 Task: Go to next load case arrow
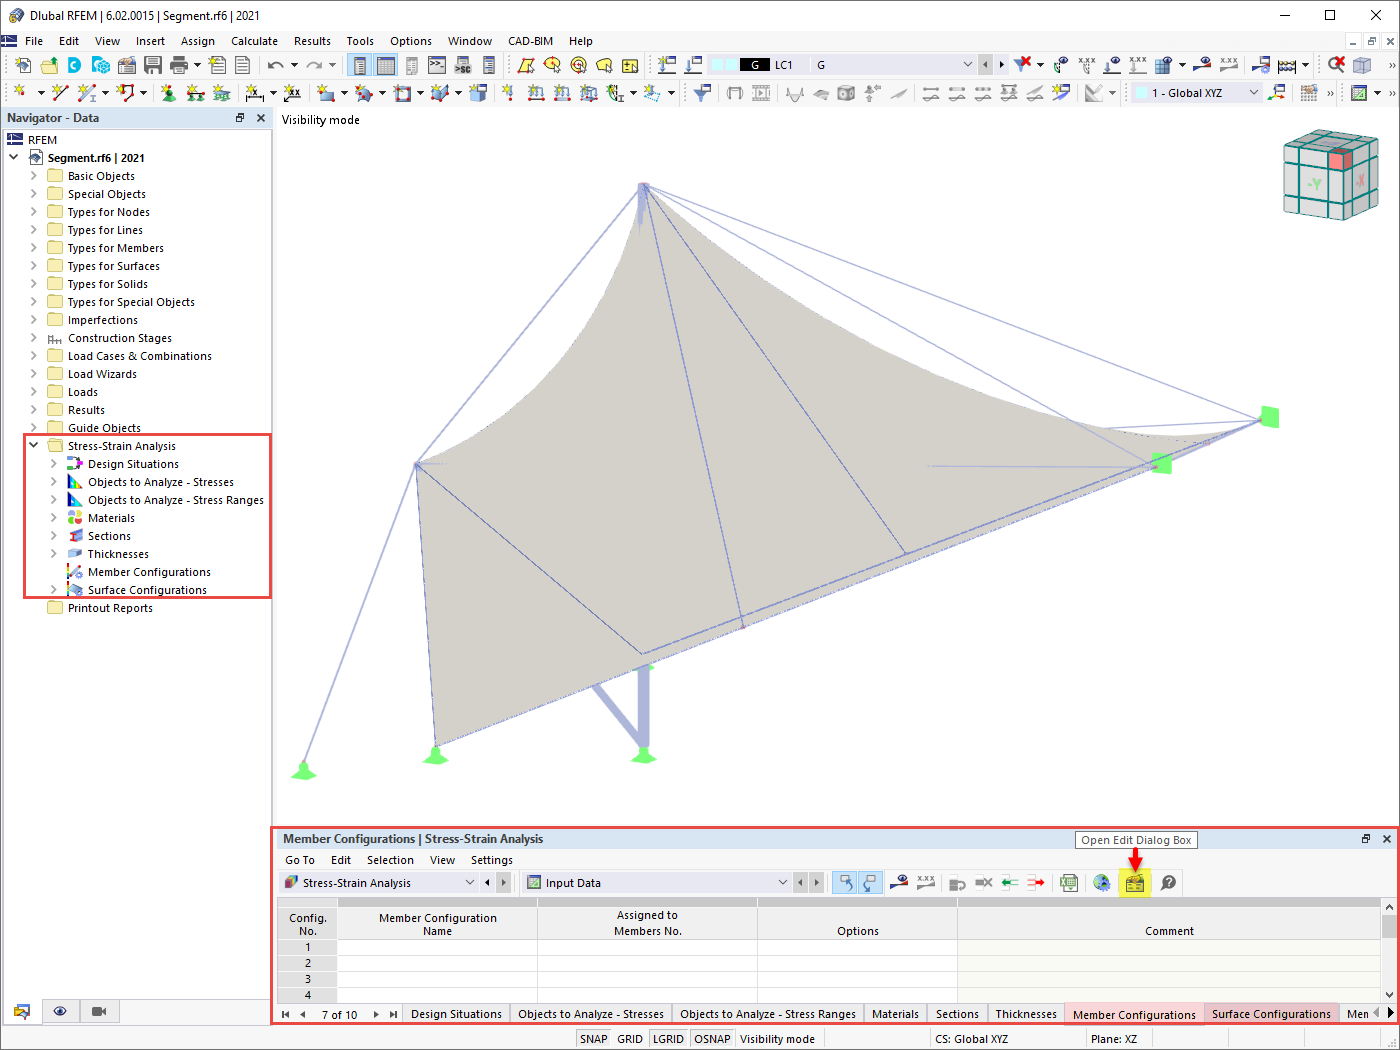coord(1001,65)
